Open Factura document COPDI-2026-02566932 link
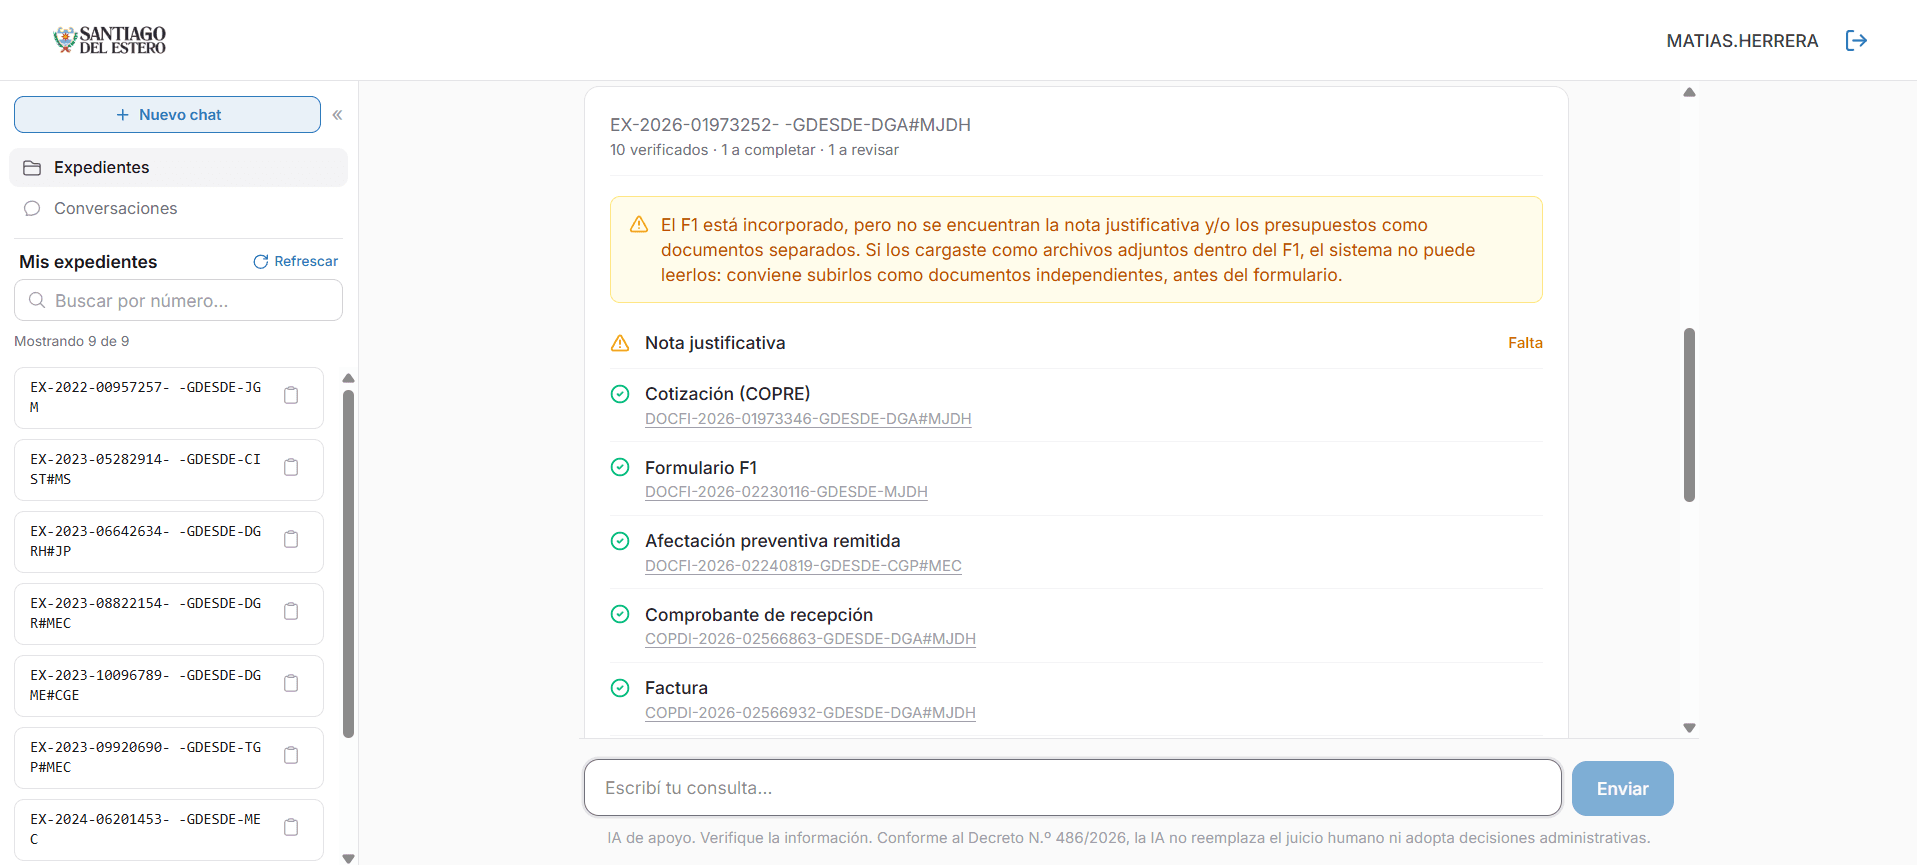The width and height of the screenshot is (1917, 865). 810,713
